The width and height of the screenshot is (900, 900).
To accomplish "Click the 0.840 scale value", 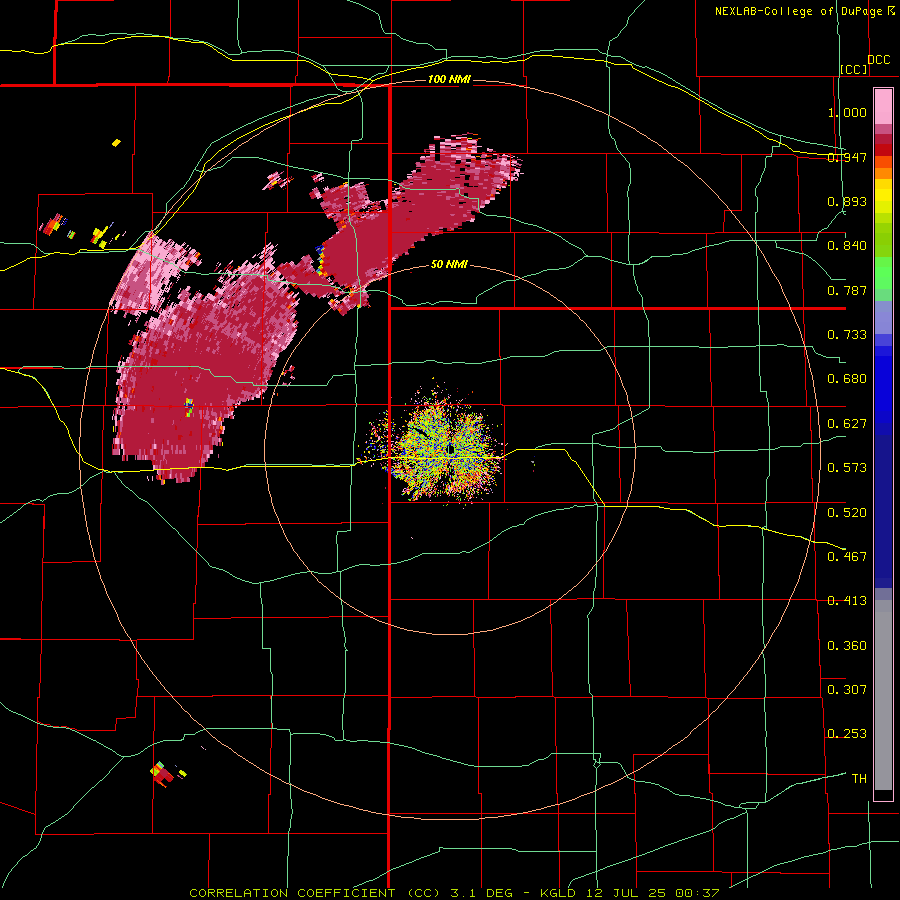I will [847, 246].
